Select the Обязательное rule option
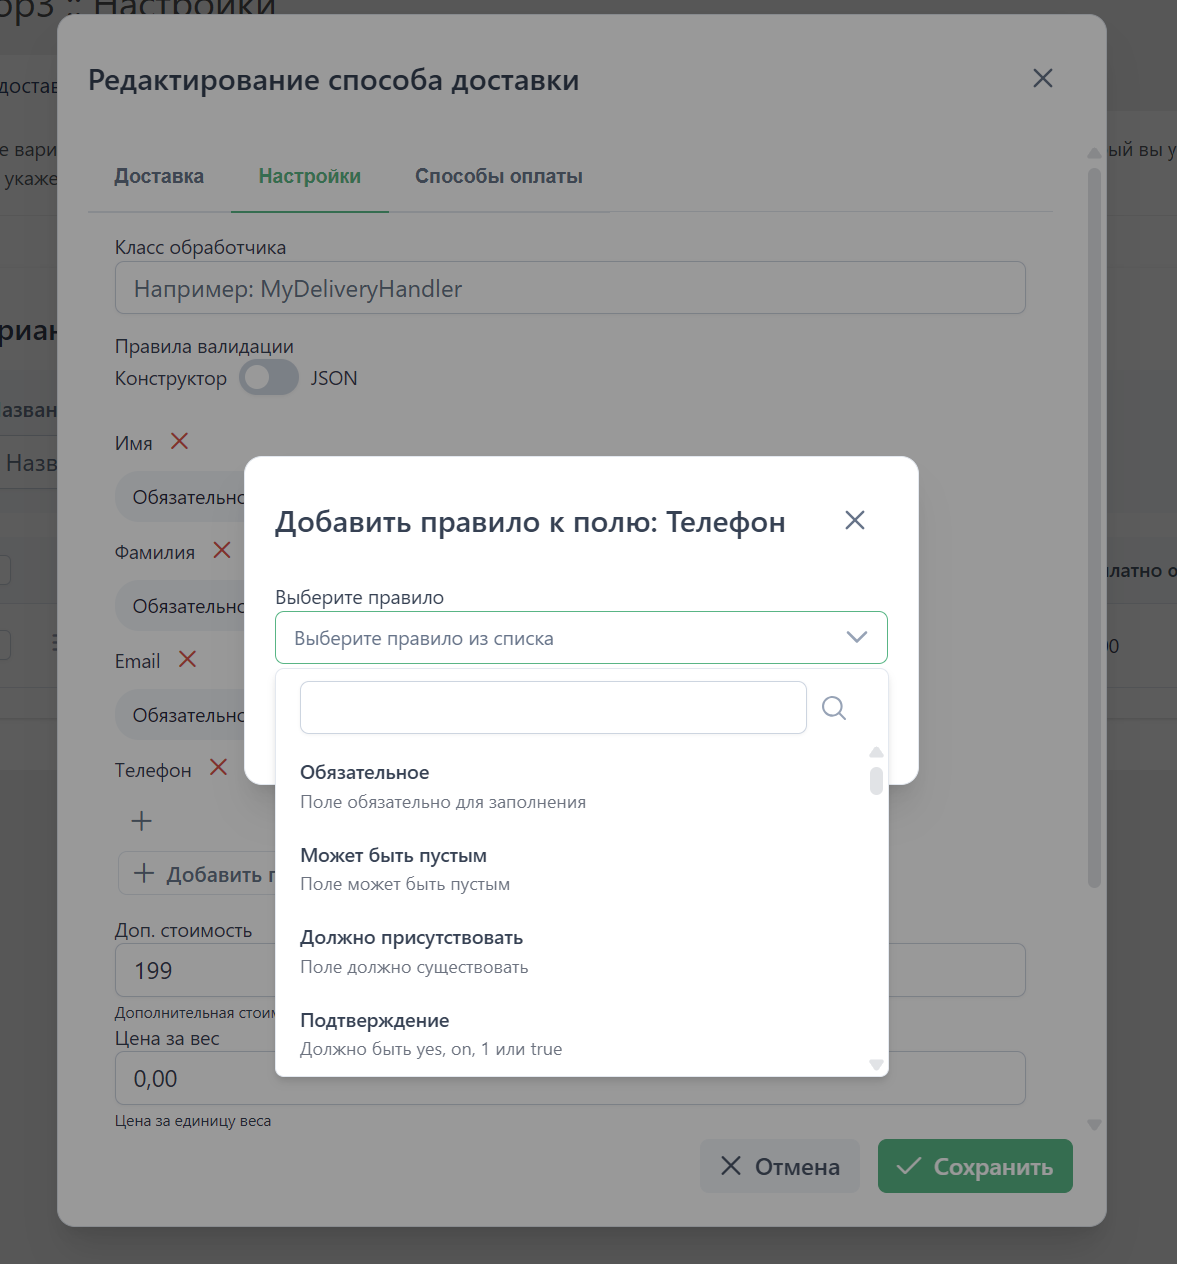Viewport: 1177px width, 1264px height. coord(442,786)
